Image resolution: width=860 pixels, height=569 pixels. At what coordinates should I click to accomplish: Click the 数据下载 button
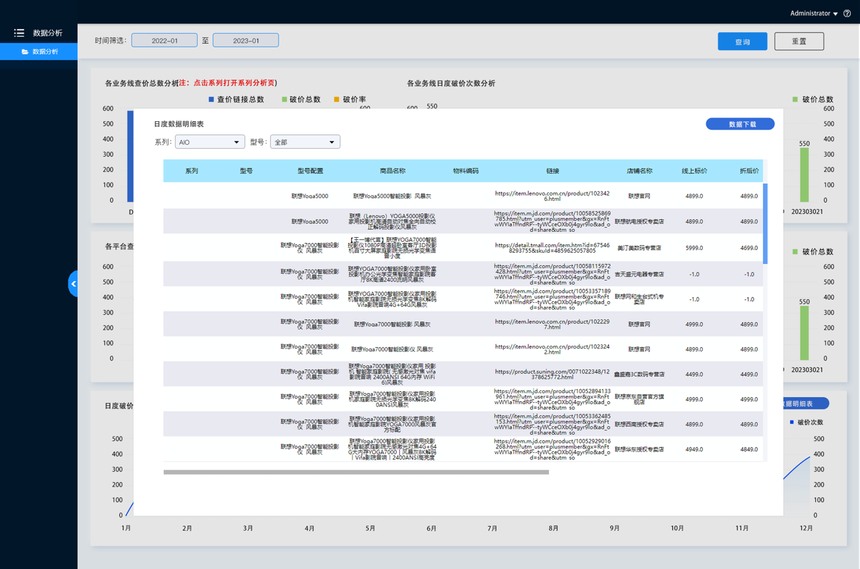point(740,124)
